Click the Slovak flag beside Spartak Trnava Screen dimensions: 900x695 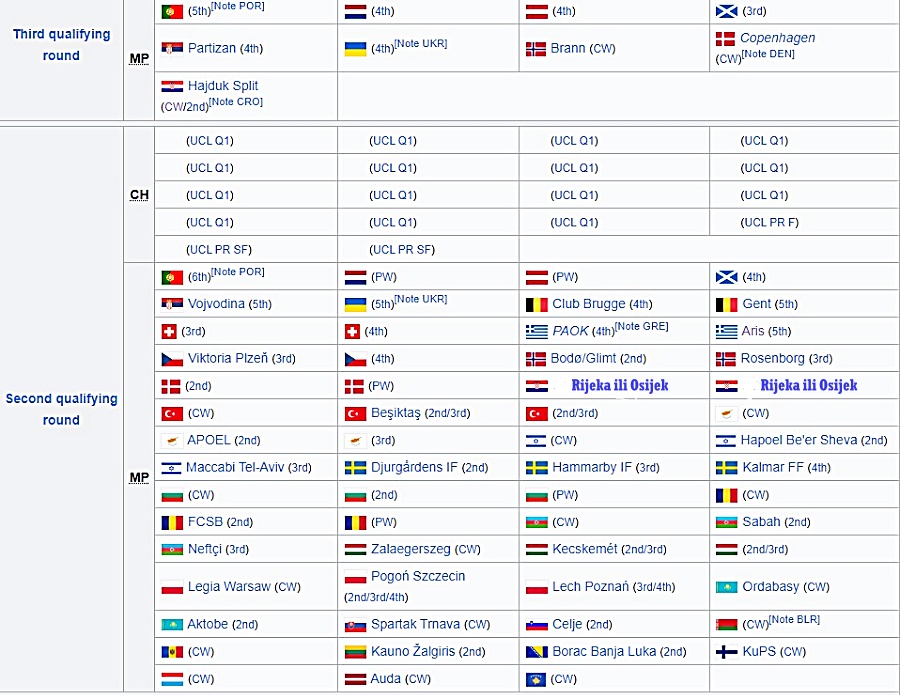pyautogui.click(x=355, y=625)
